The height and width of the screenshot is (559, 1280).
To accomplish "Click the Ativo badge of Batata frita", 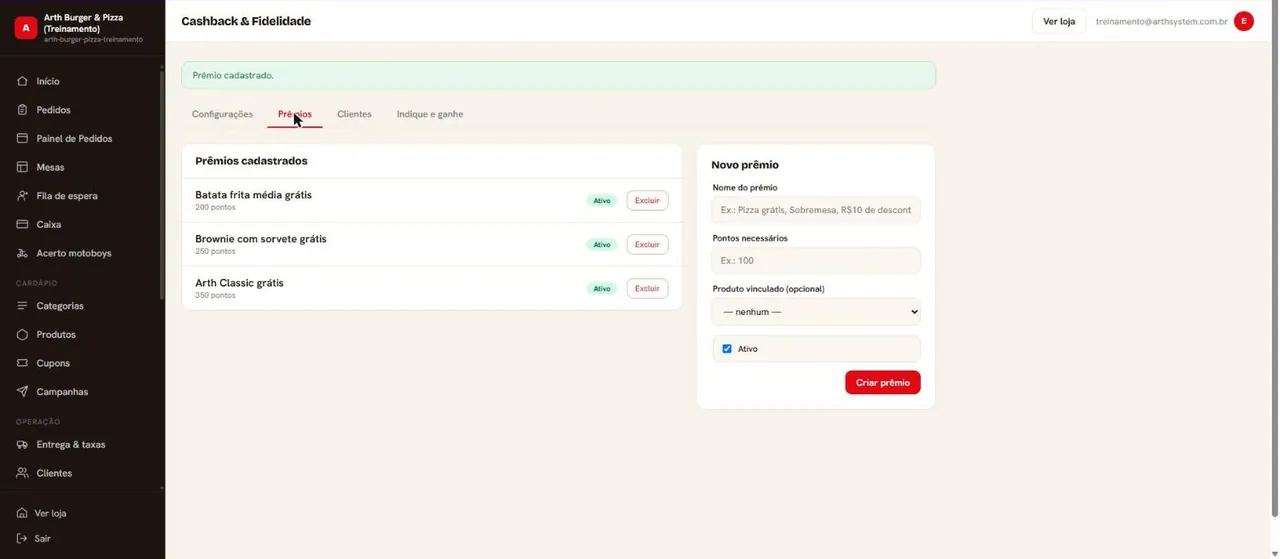I will pos(602,201).
